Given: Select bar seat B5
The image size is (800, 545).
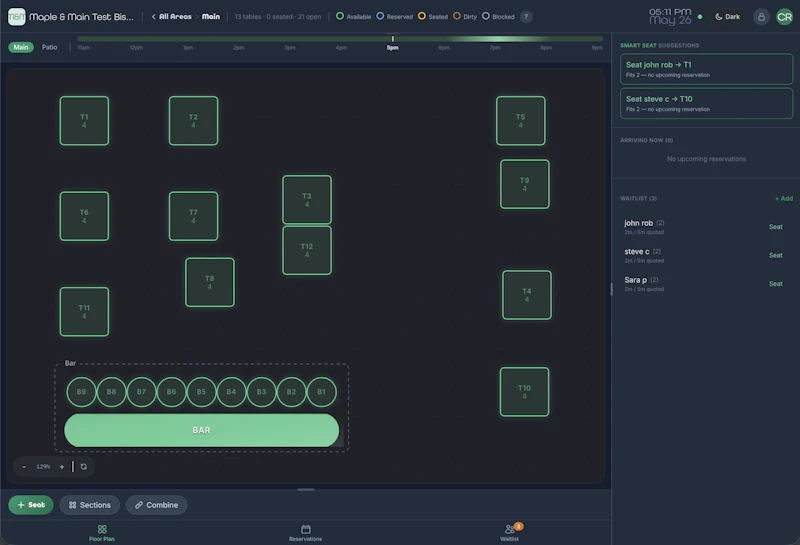Looking at the screenshot, I should (x=202, y=392).
